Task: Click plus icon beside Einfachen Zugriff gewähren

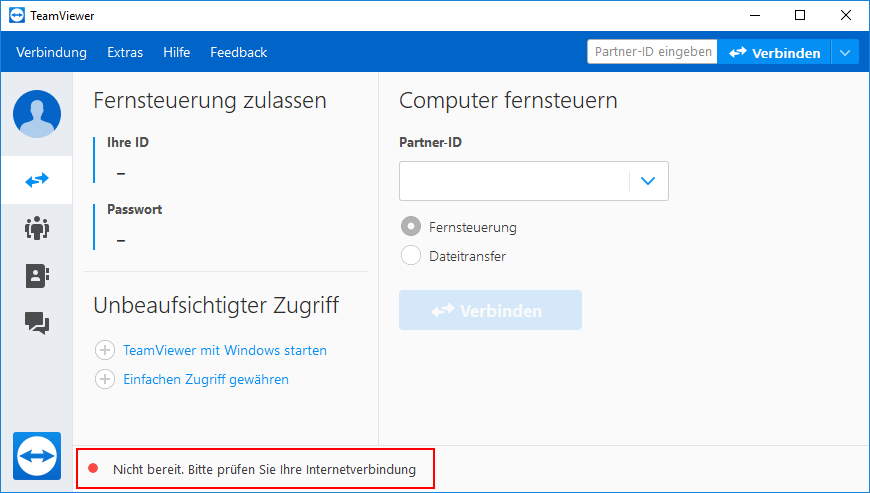Action: point(105,379)
